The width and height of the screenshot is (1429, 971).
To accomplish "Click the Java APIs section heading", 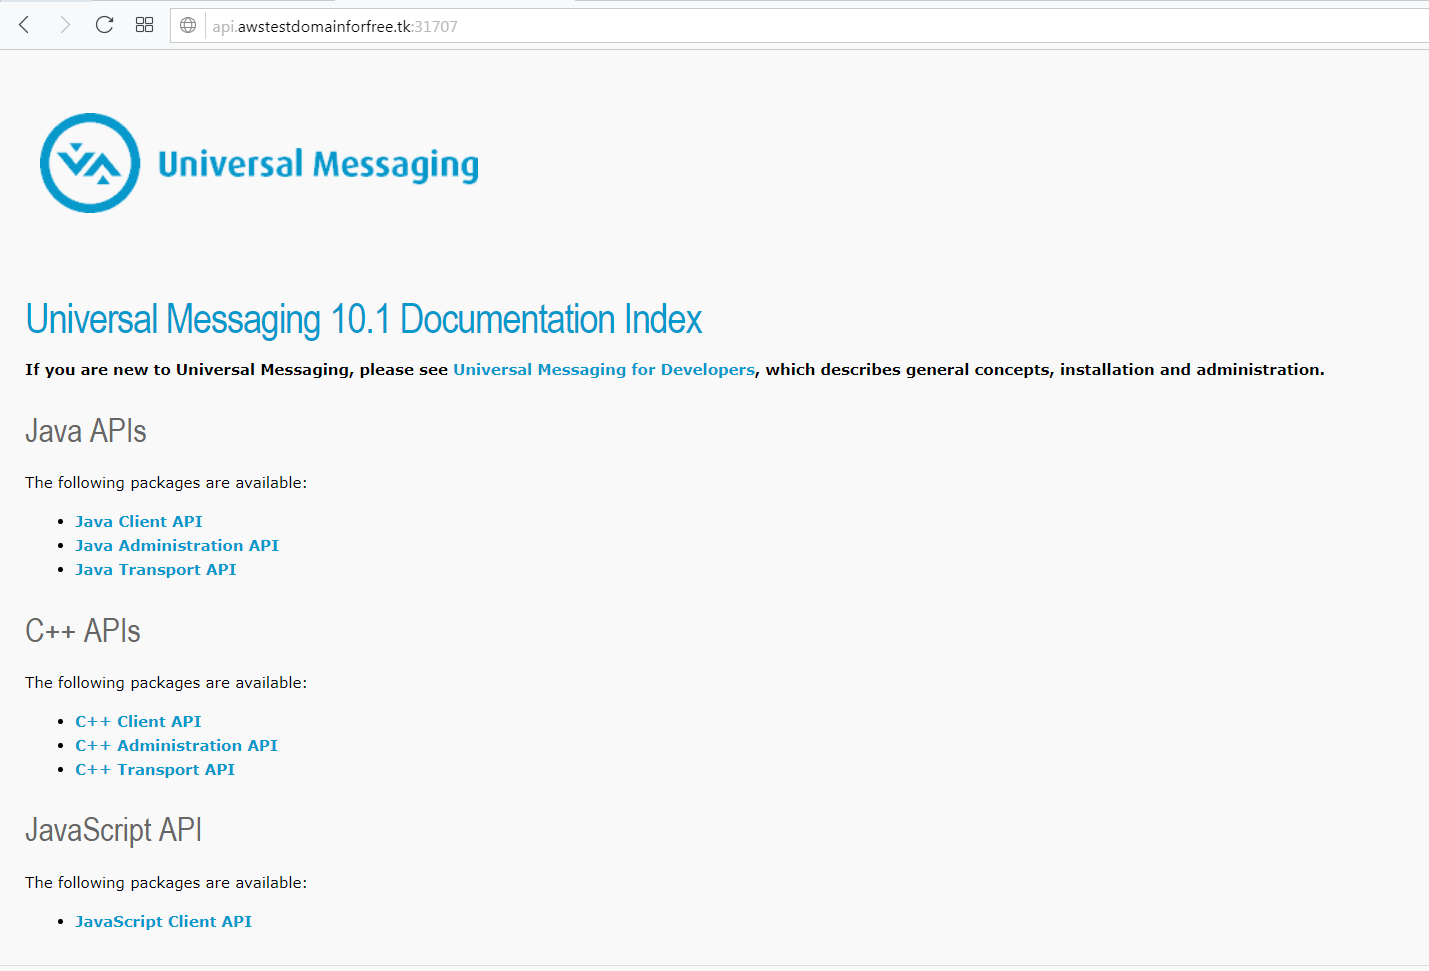I will tap(86, 431).
